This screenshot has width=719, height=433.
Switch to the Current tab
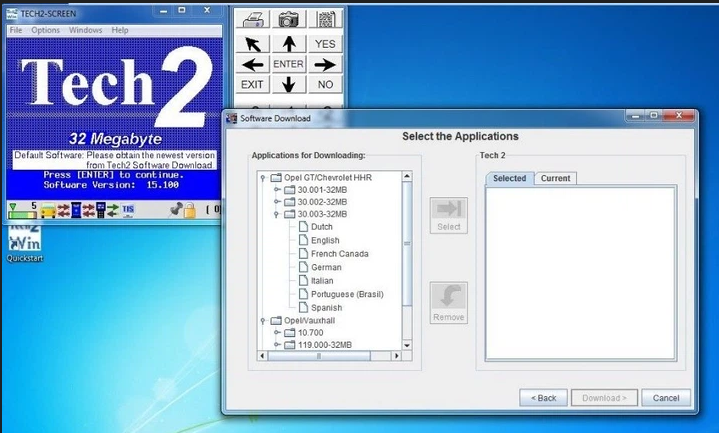coord(555,178)
